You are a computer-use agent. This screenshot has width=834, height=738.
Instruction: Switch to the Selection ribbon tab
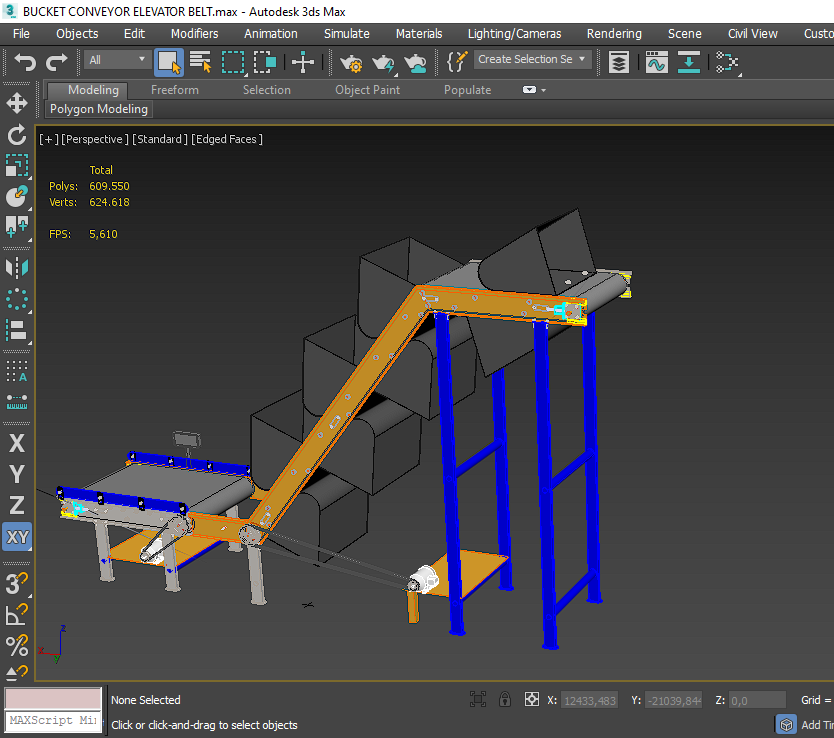point(267,90)
